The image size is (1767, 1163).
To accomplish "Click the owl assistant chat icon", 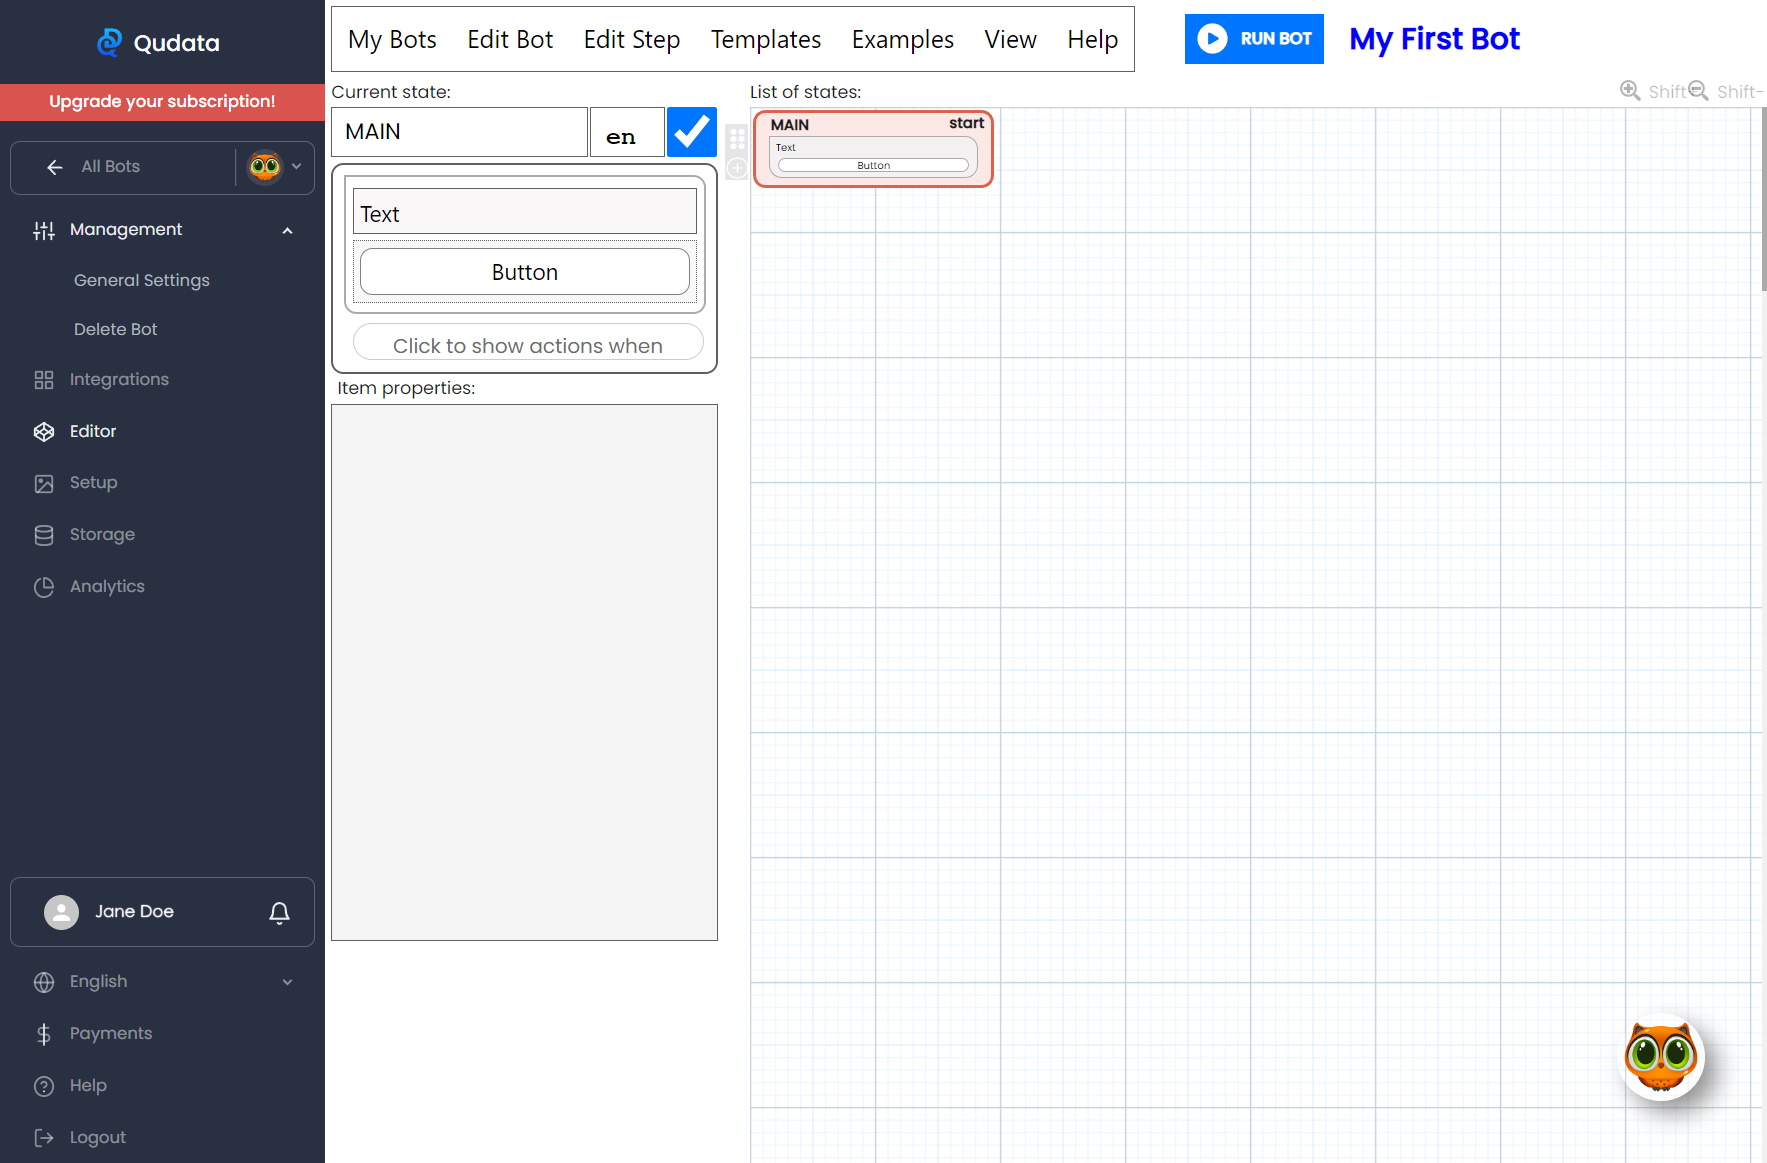I will (1660, 1057).
